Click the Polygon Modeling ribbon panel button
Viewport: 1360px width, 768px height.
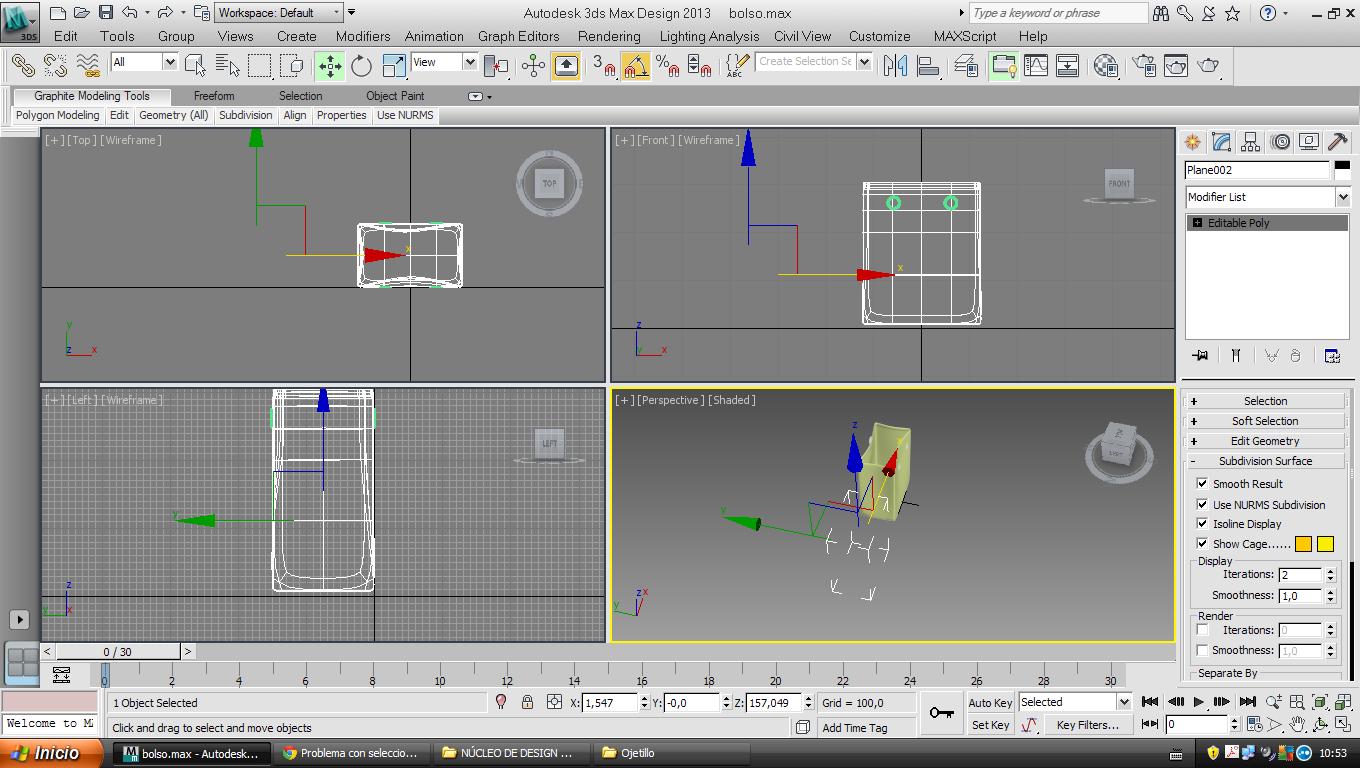[x=58, y=115]
